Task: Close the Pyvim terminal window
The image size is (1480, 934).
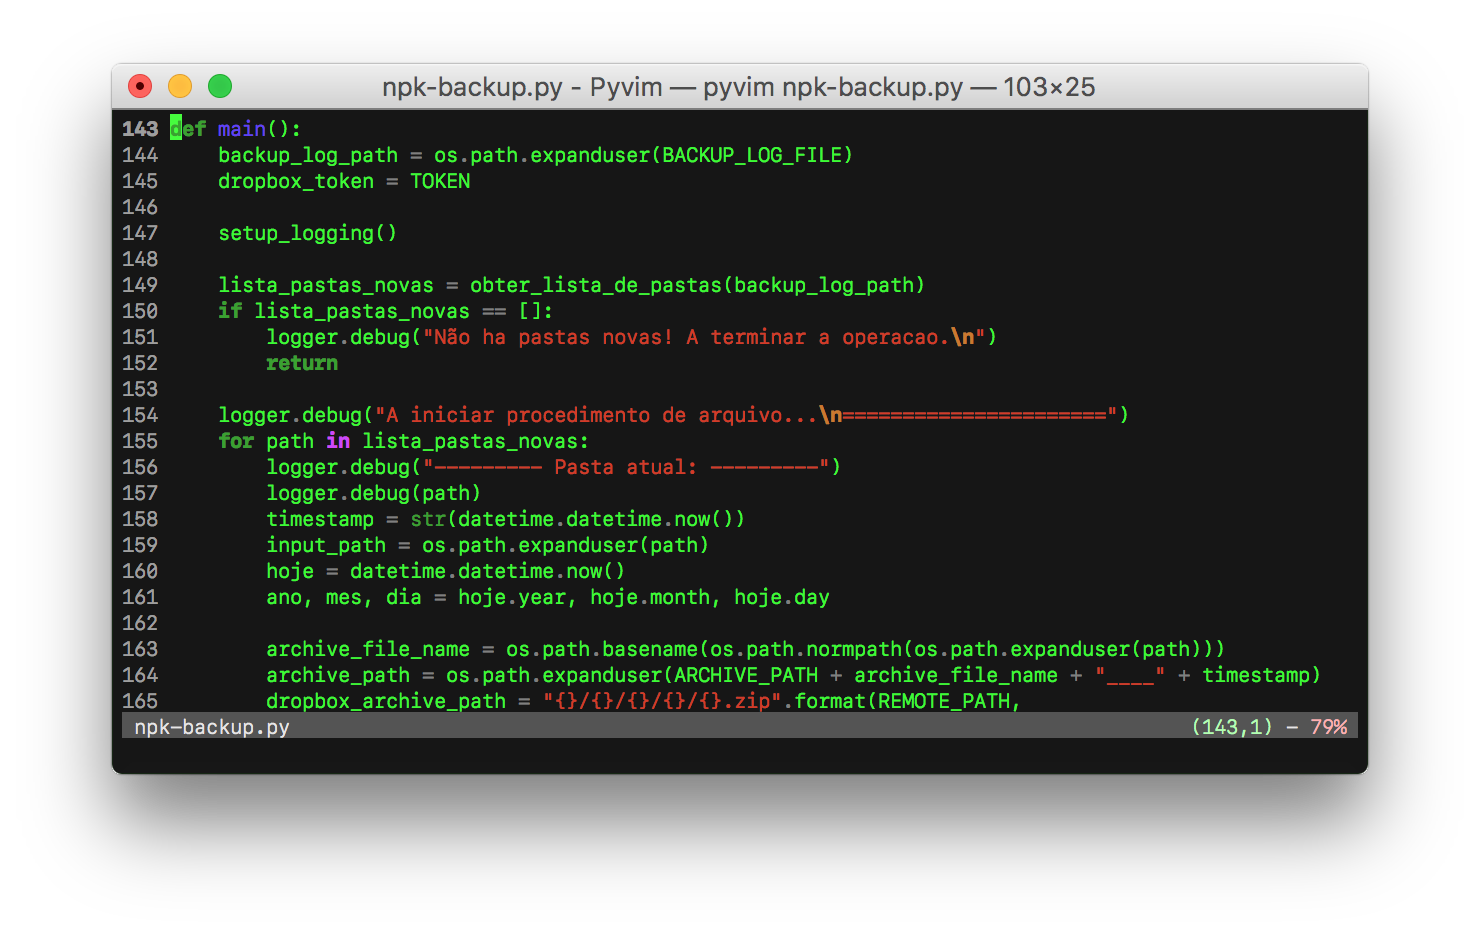Action: [140, 87]
